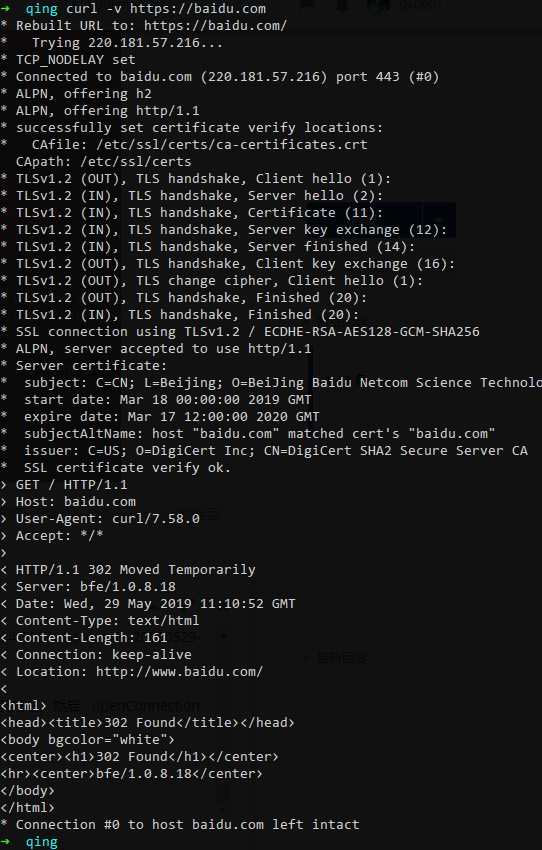Click the ECDHE-RSA-AES128-GCM-SHA256 cipher text
Screen dimensions: 542x850
(372, 331)
